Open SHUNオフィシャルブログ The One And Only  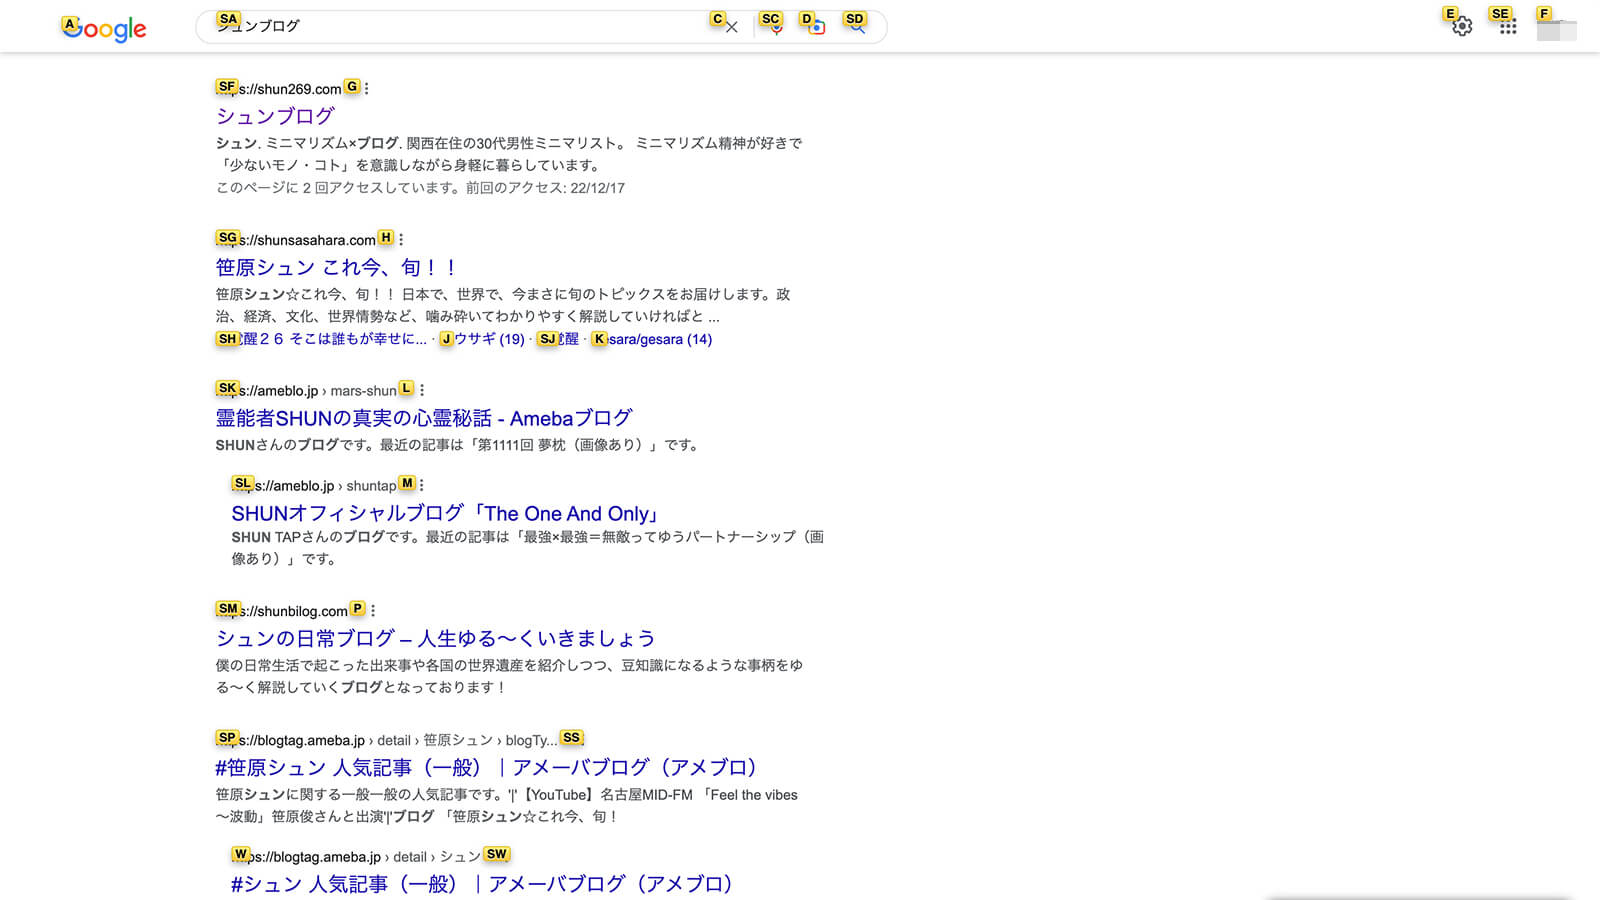click(446, 513)
